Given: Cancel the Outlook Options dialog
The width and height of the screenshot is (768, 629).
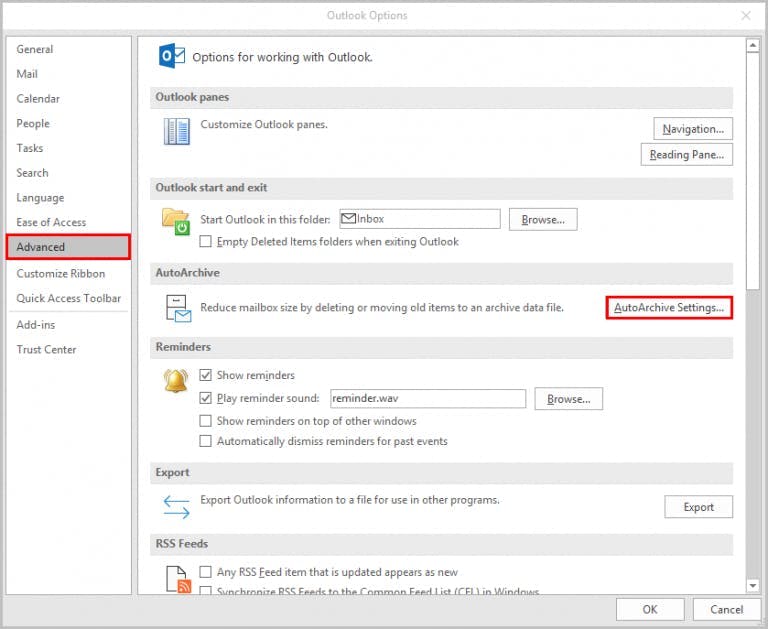Looking at the screenshot, I should (727, 609).
